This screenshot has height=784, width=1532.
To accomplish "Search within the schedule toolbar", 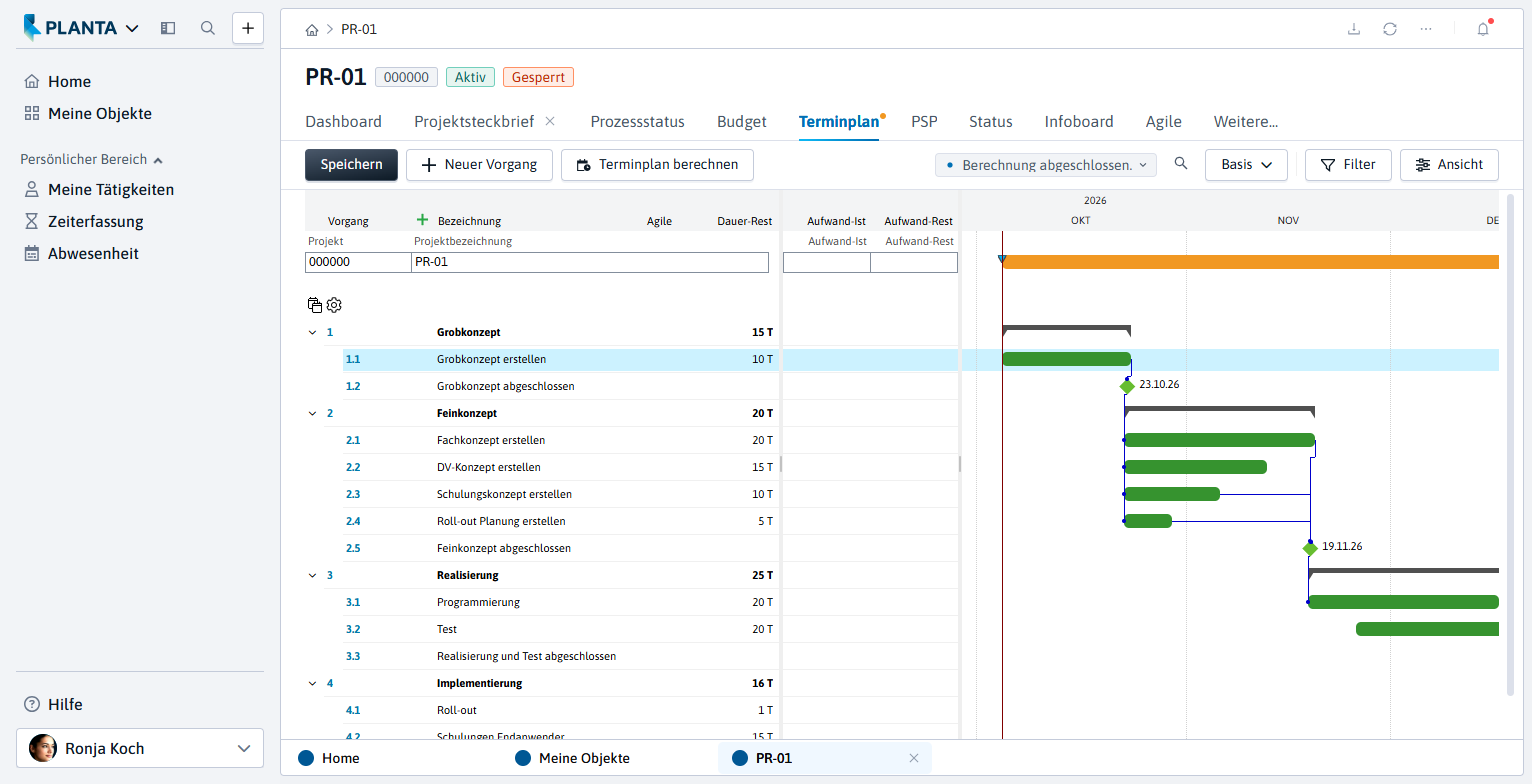I will pyautogui.click(x=1181, y=164).
